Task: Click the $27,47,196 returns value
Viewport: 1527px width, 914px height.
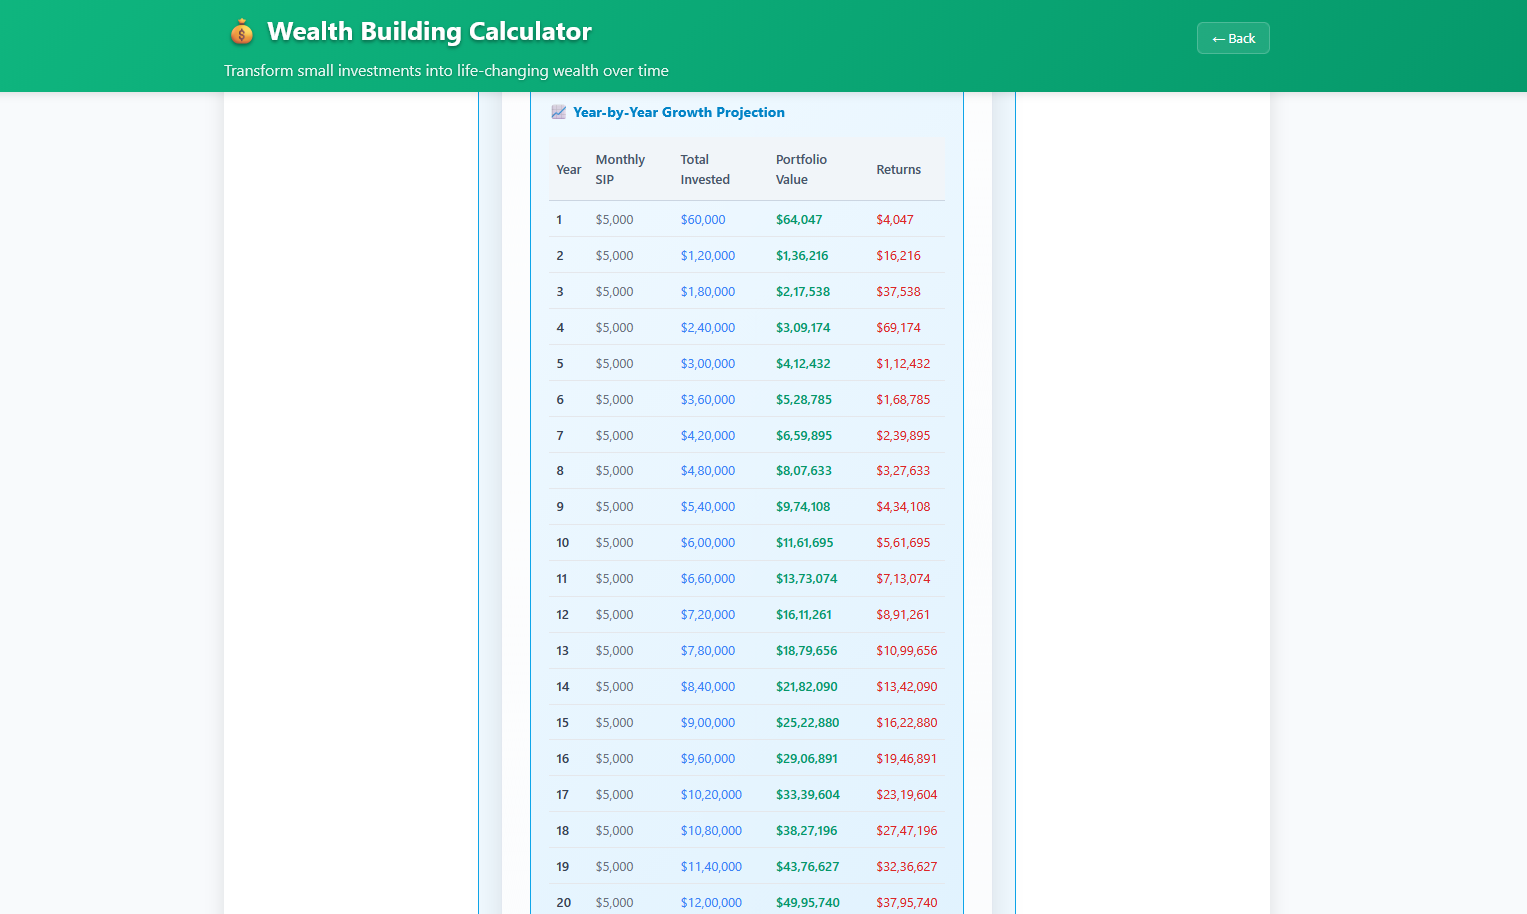Action: [x=907, y=830]
